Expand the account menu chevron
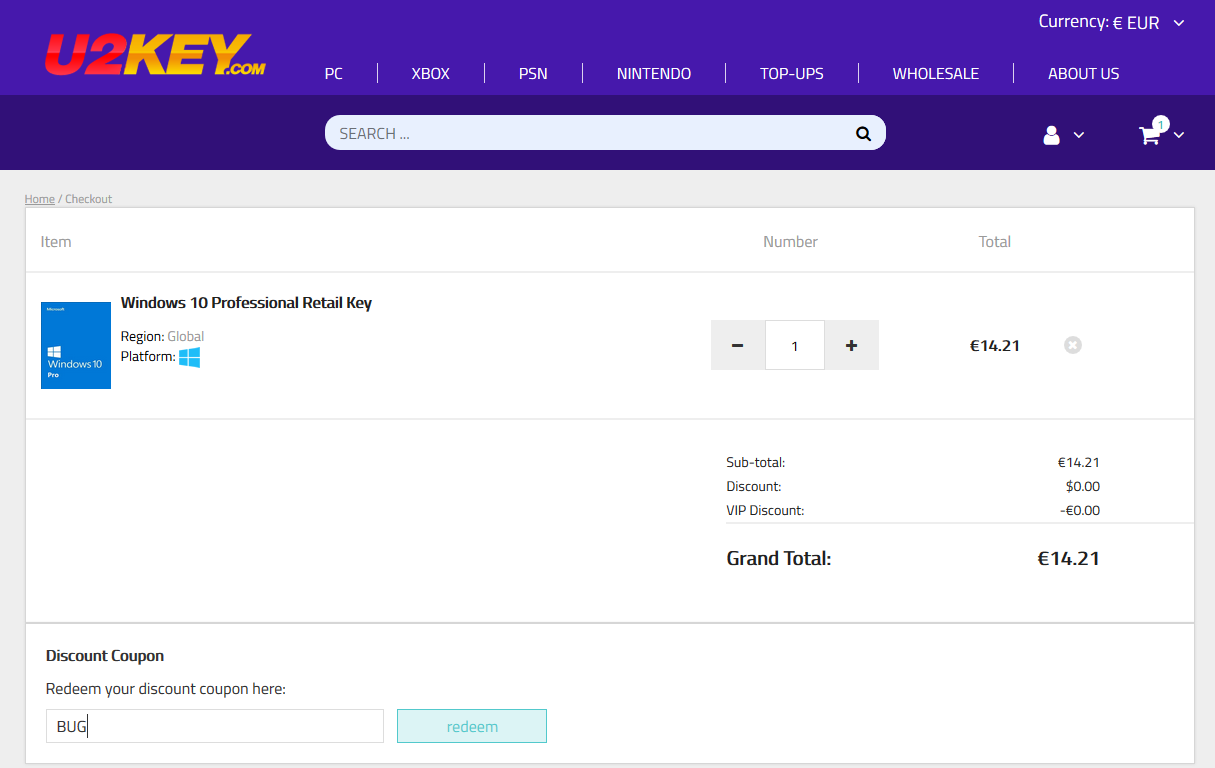The height and width of the screenshot is (768, 1215). click(x=1079, y=135)
